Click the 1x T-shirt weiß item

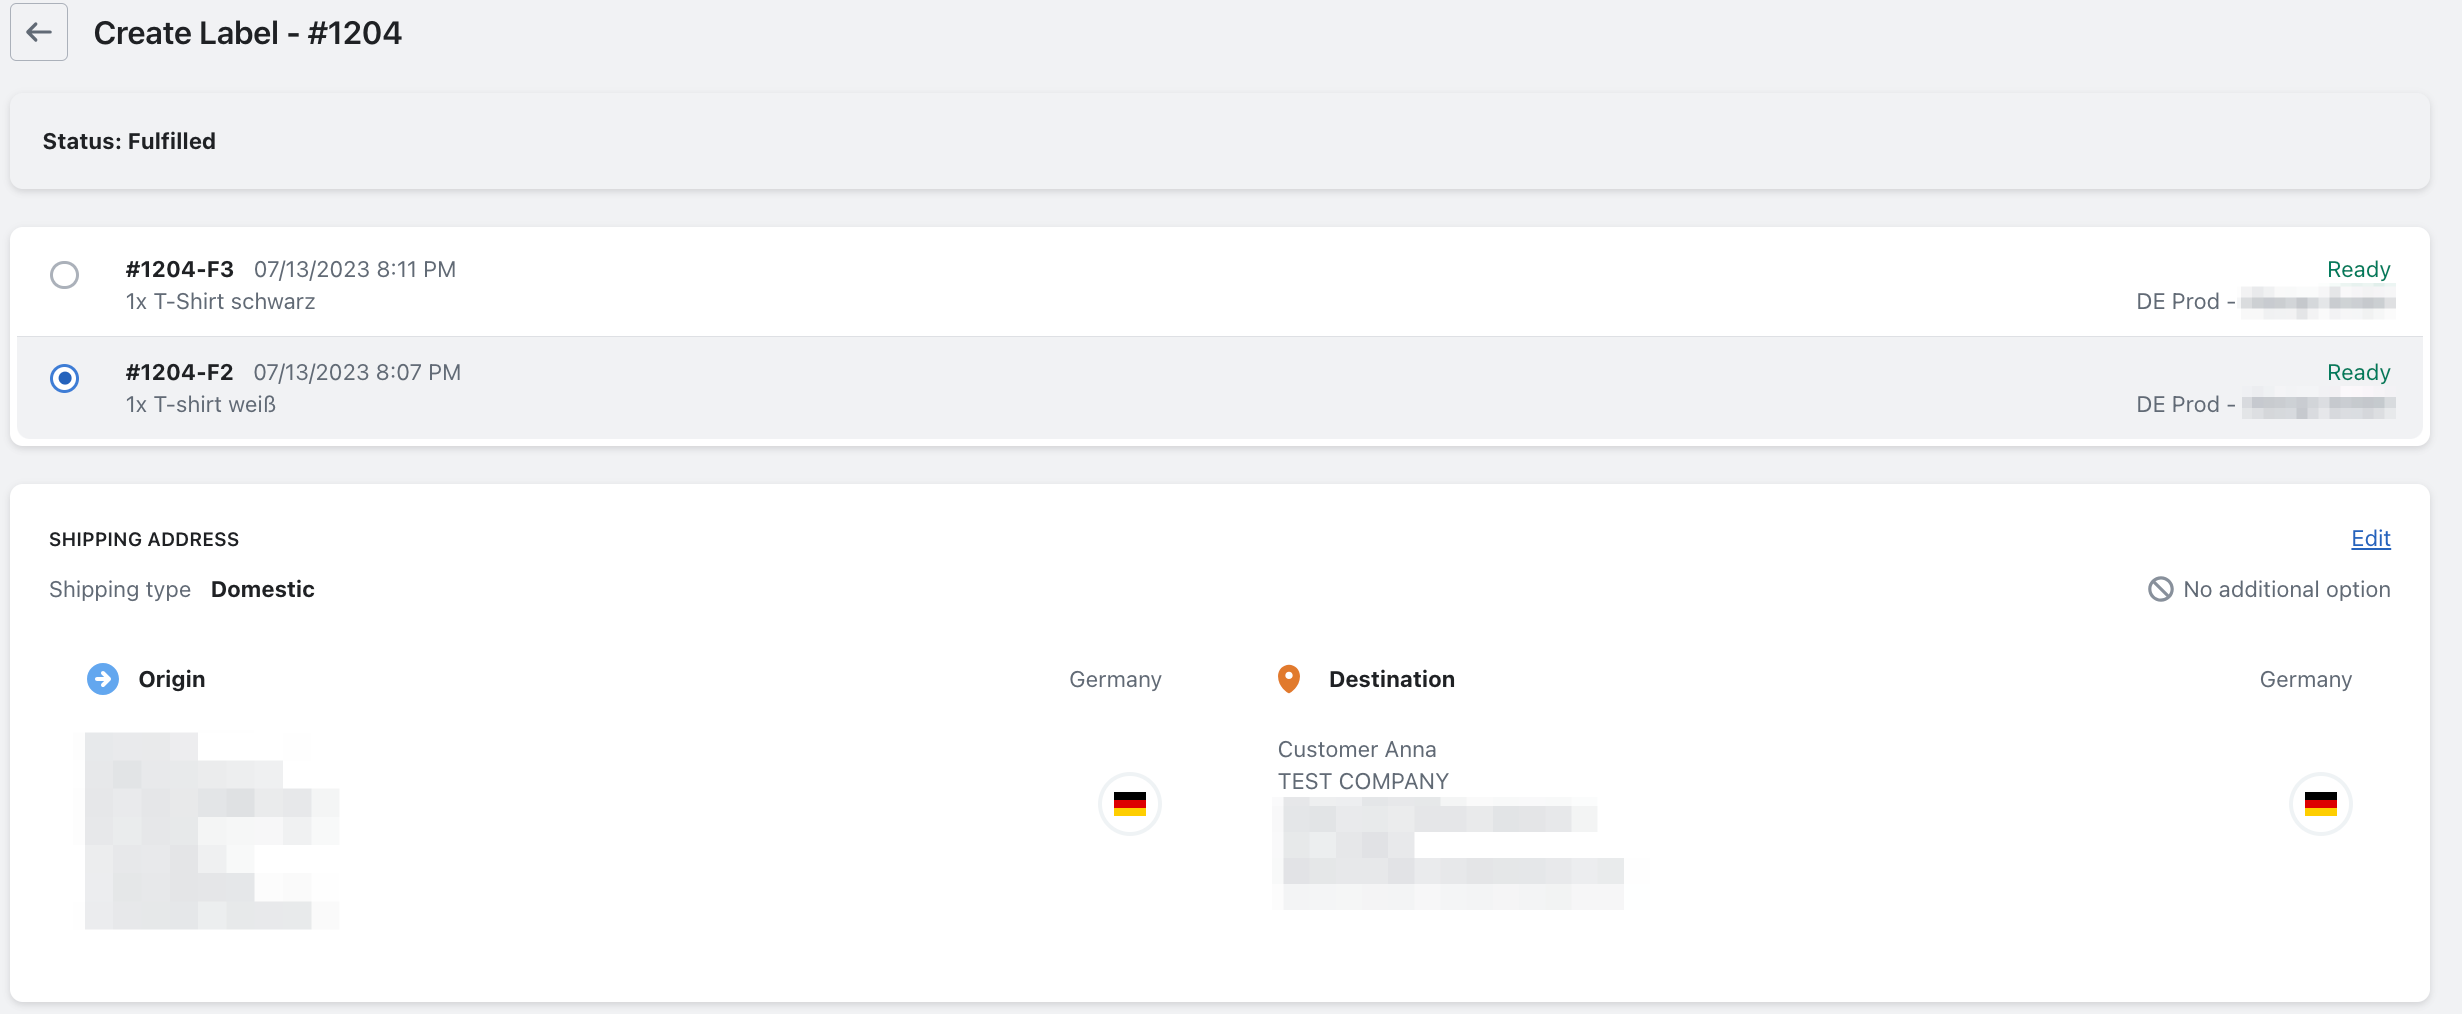(x=200, y=404)
